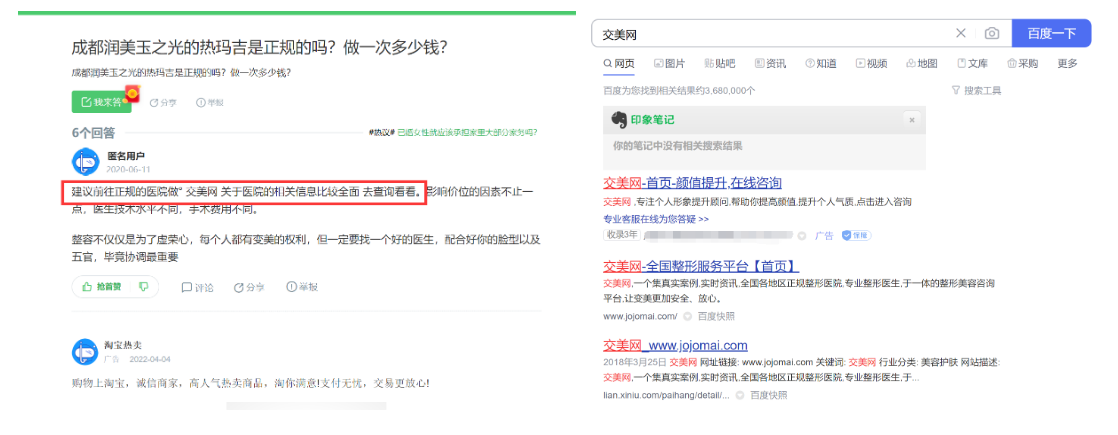
Task: Switch to the 图片 tab
Action: pyautogui.click(x=670, y=63)
